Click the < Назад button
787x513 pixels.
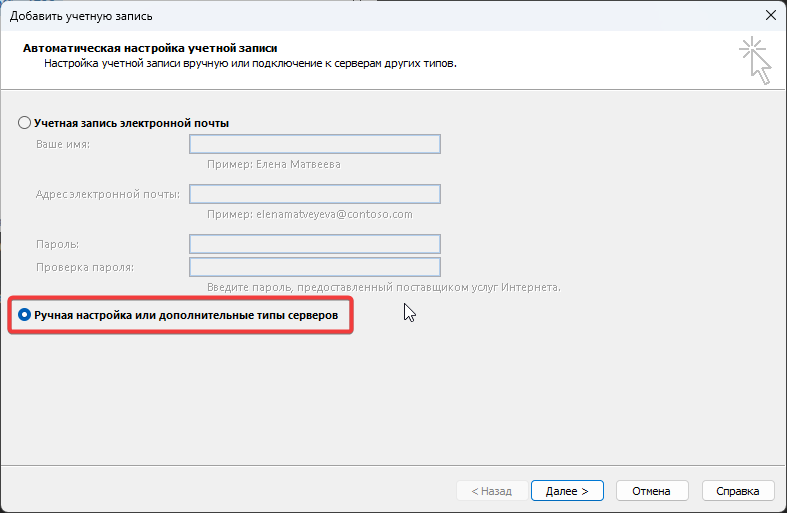[x=485, y=491]
